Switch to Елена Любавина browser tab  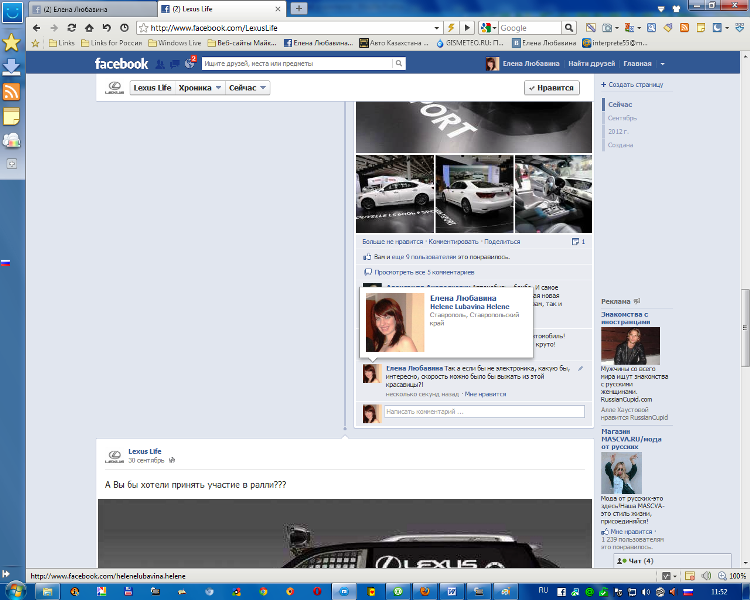tap(92, 9)
